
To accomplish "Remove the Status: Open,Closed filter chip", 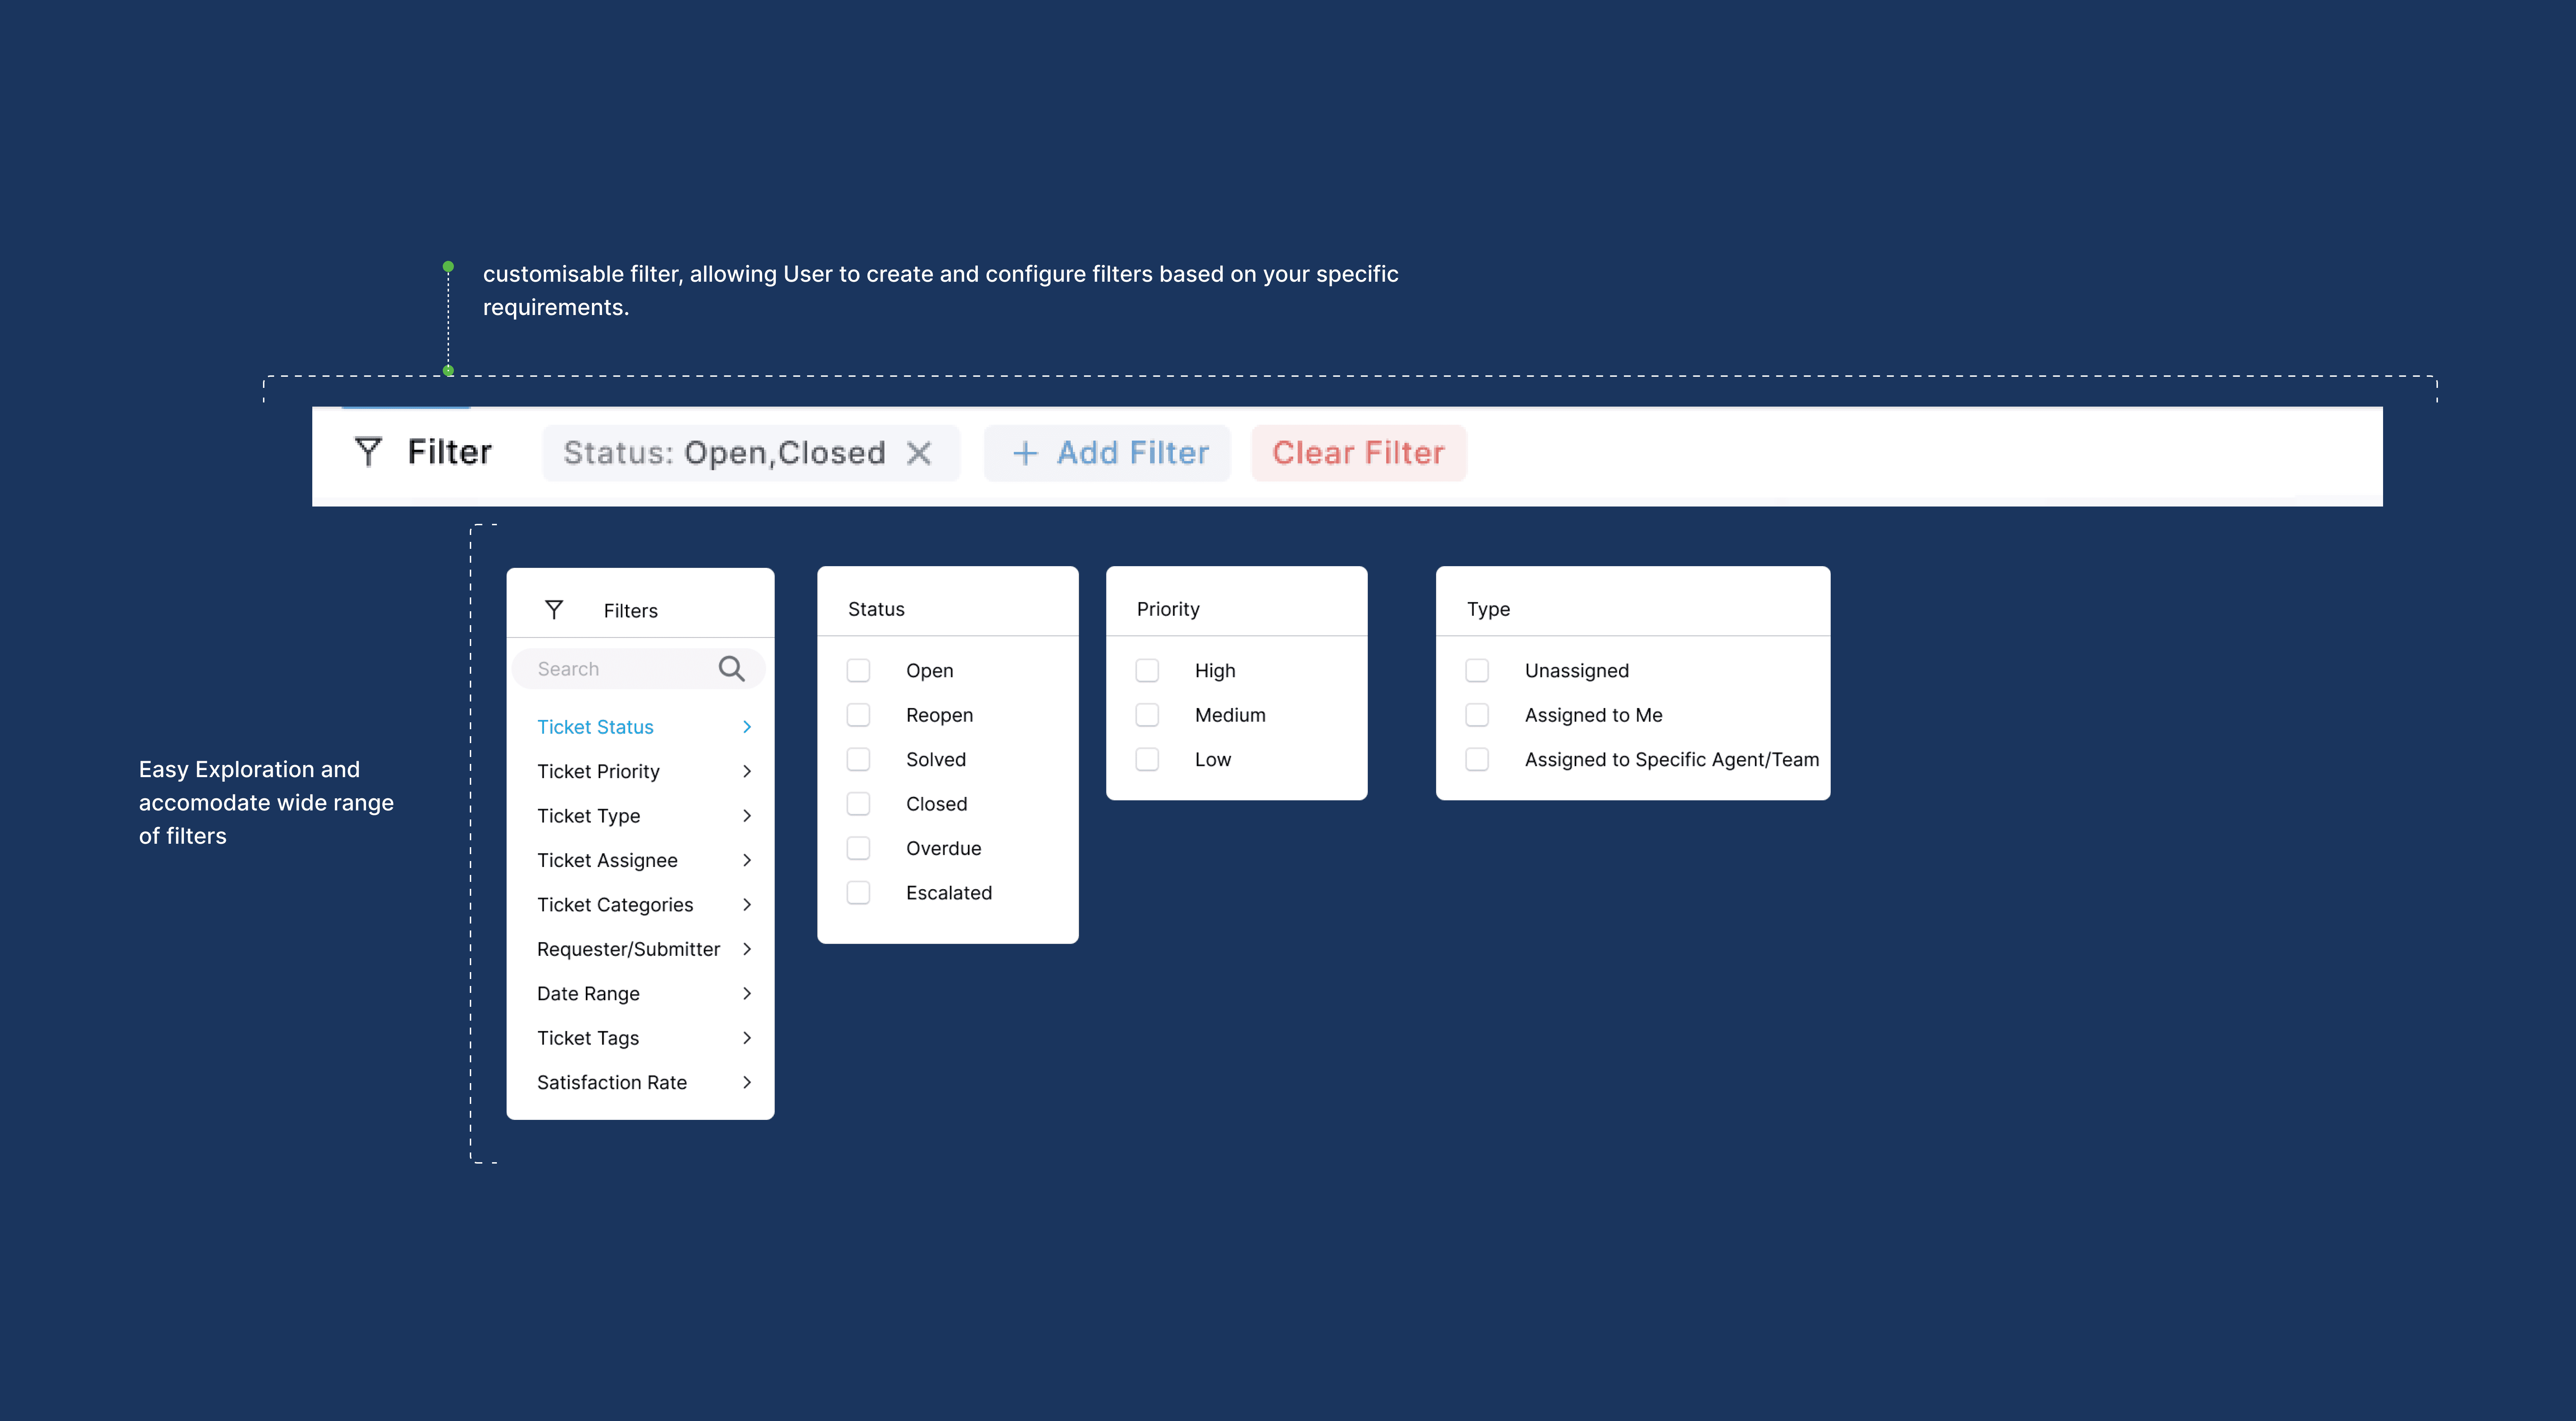I will [919, 453].
